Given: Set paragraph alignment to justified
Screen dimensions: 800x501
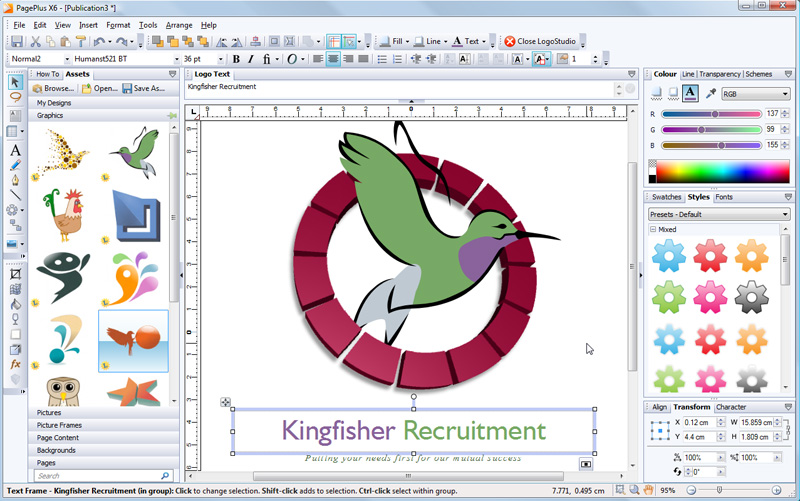Looking at the screenshot, I should pyautogui.click(x=363, y=59).
